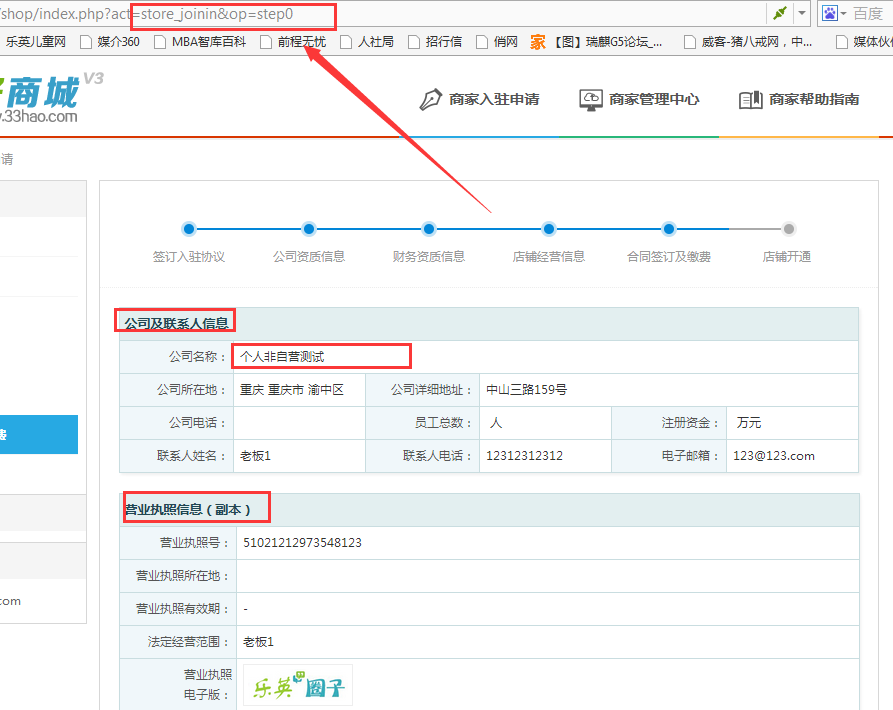
Task: Click the 商家入驻申请 pen icon
Action: pos(431,100)
